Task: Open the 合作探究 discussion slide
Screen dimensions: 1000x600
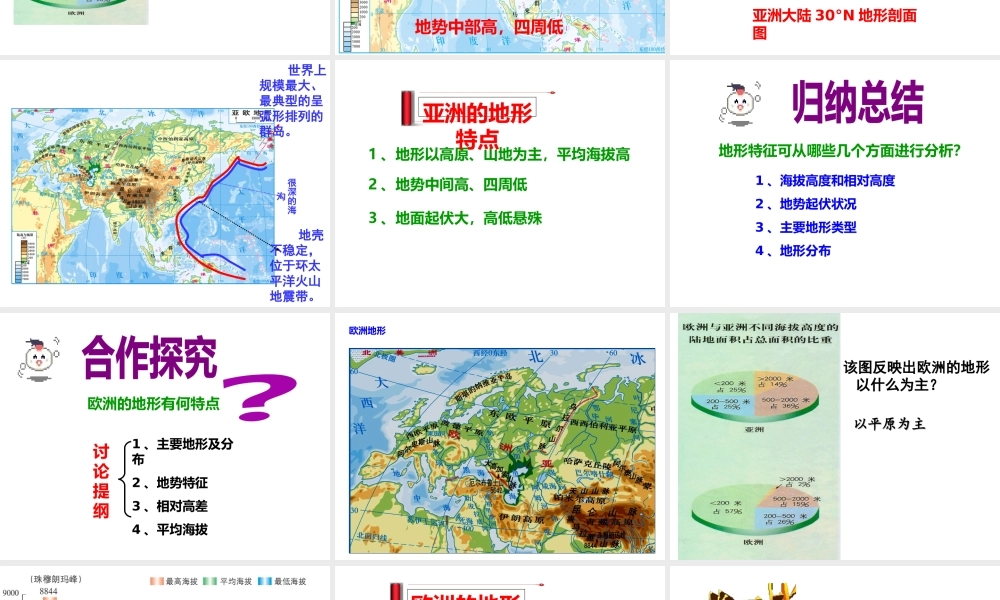Action: tap(165, 436)
